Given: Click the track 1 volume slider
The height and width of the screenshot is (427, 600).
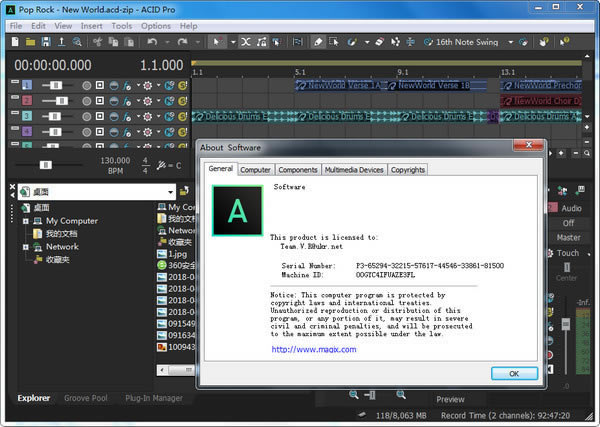Looking at the screenshot, I should 56,86.
